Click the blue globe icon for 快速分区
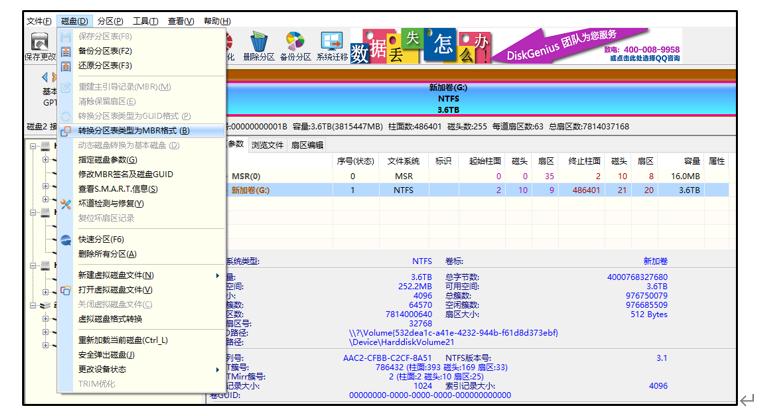This screenshot has height=416, width=764. (x=66, y=240)
